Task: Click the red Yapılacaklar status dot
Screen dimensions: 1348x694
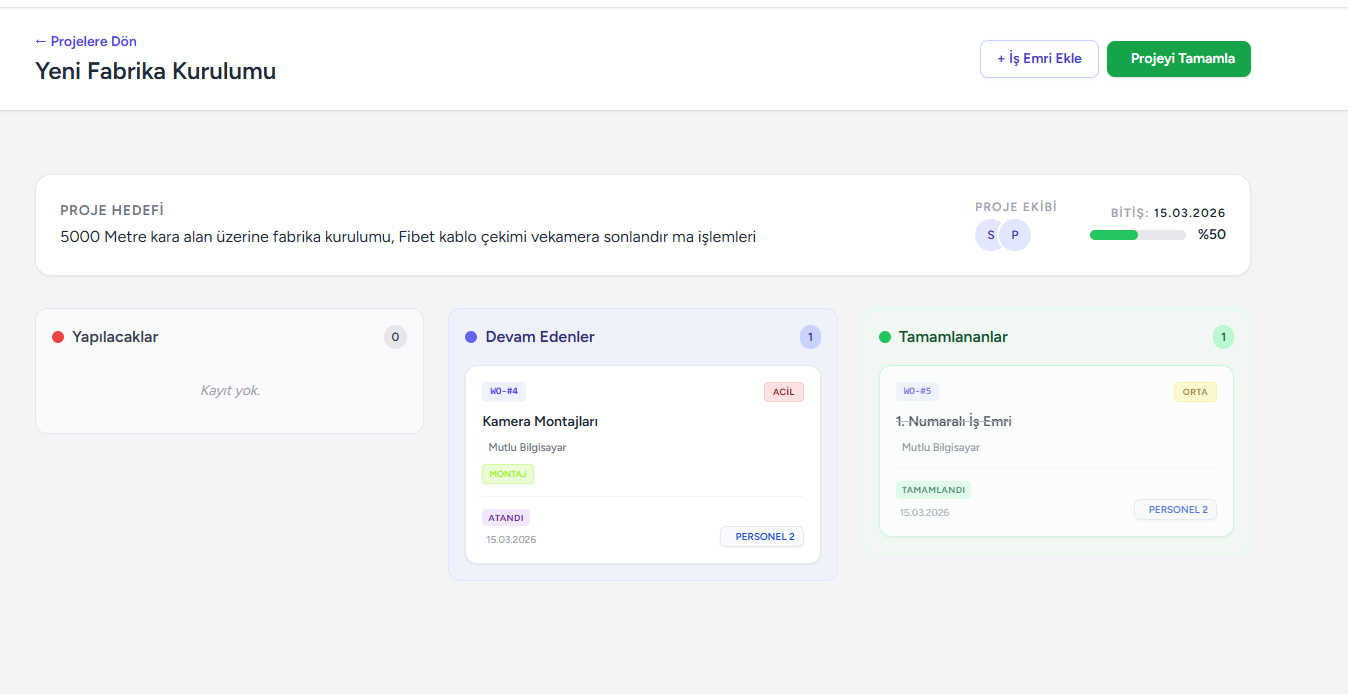Action: coord(57,337)
